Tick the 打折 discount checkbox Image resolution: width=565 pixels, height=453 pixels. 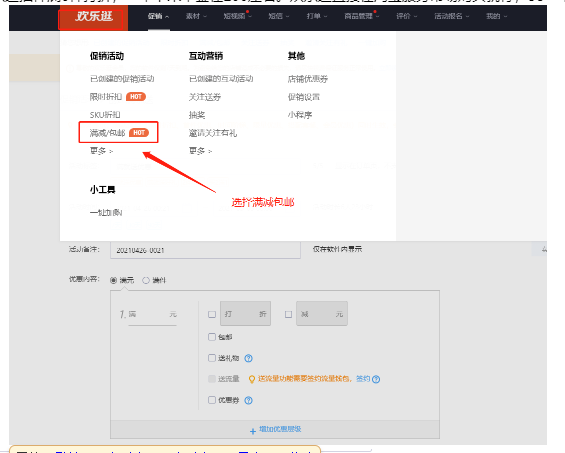(x=212, y=315)
